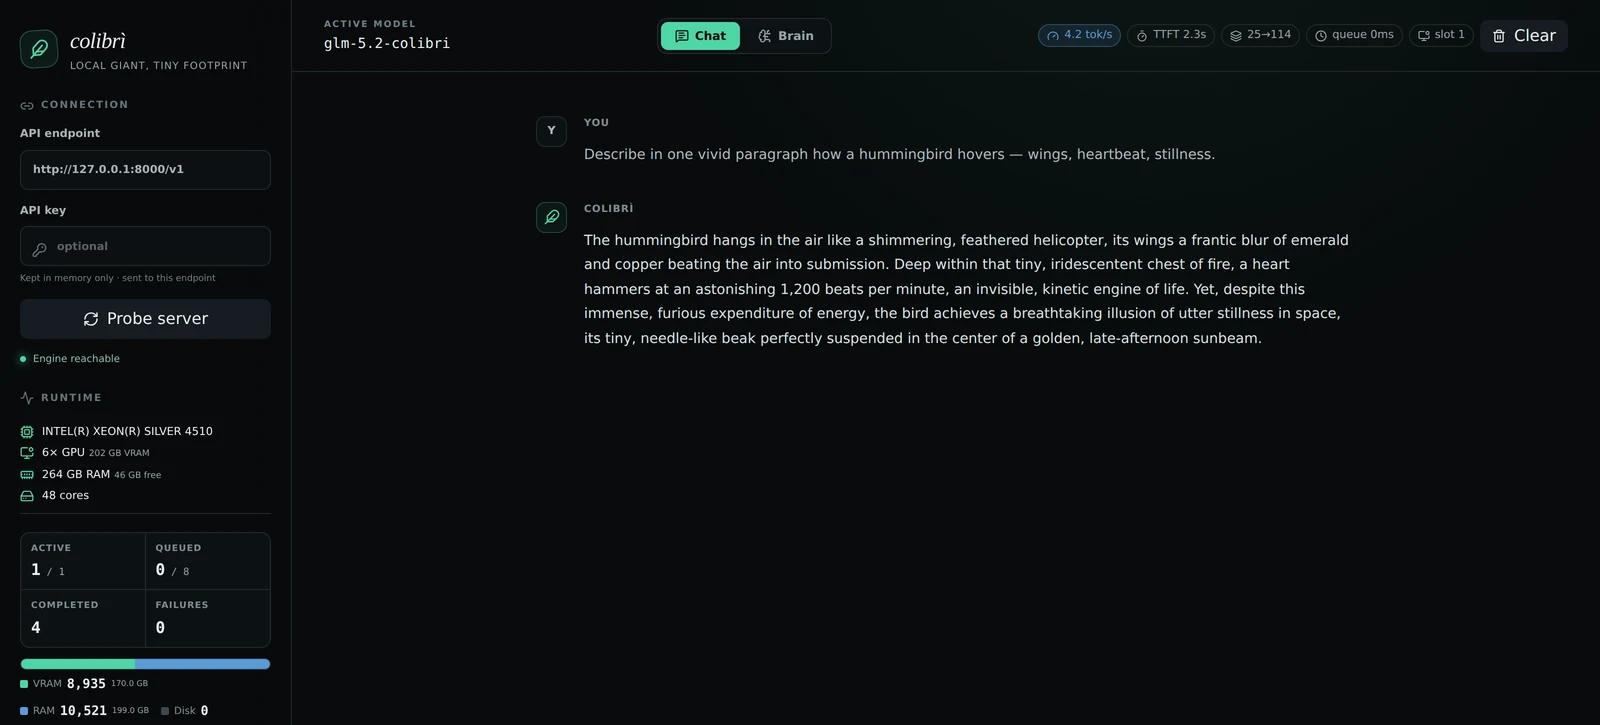Click the GPU monitor icon
Image resolution: width=1600 pixels, height=725 pixels.
click(x=27, y=453)
